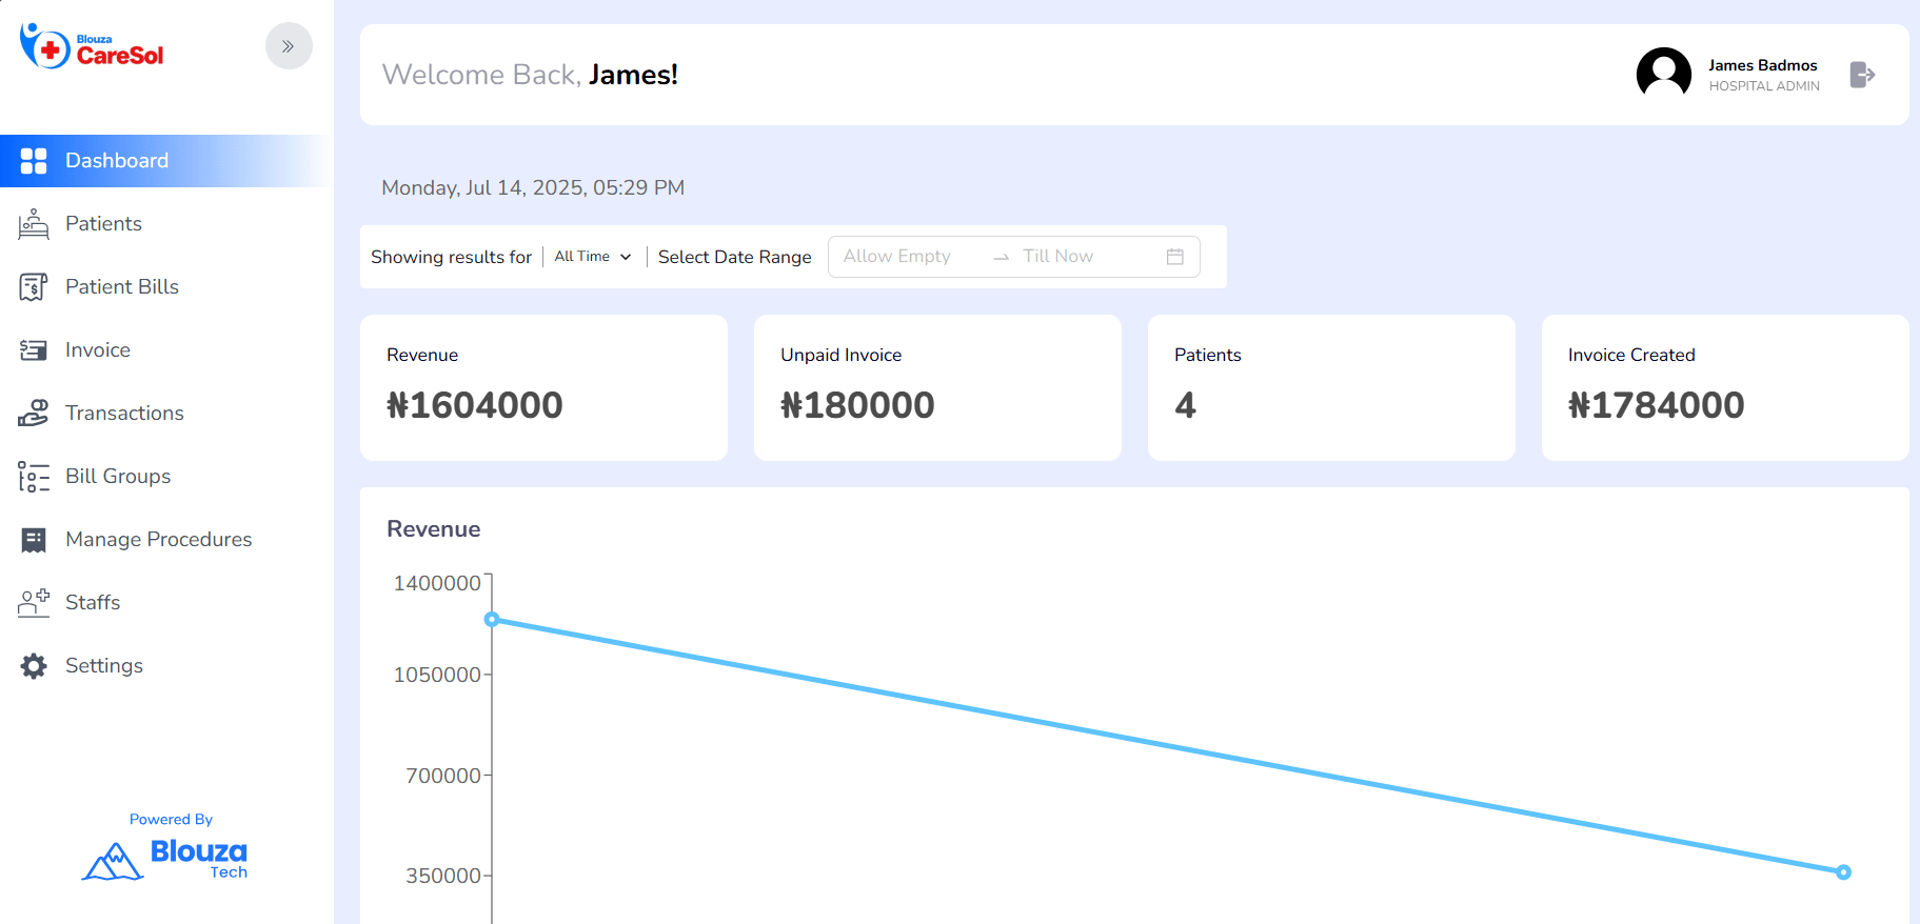Click the Dashboard grid icon
This screenshot has width=1920, height=924.
coord(34,161)
